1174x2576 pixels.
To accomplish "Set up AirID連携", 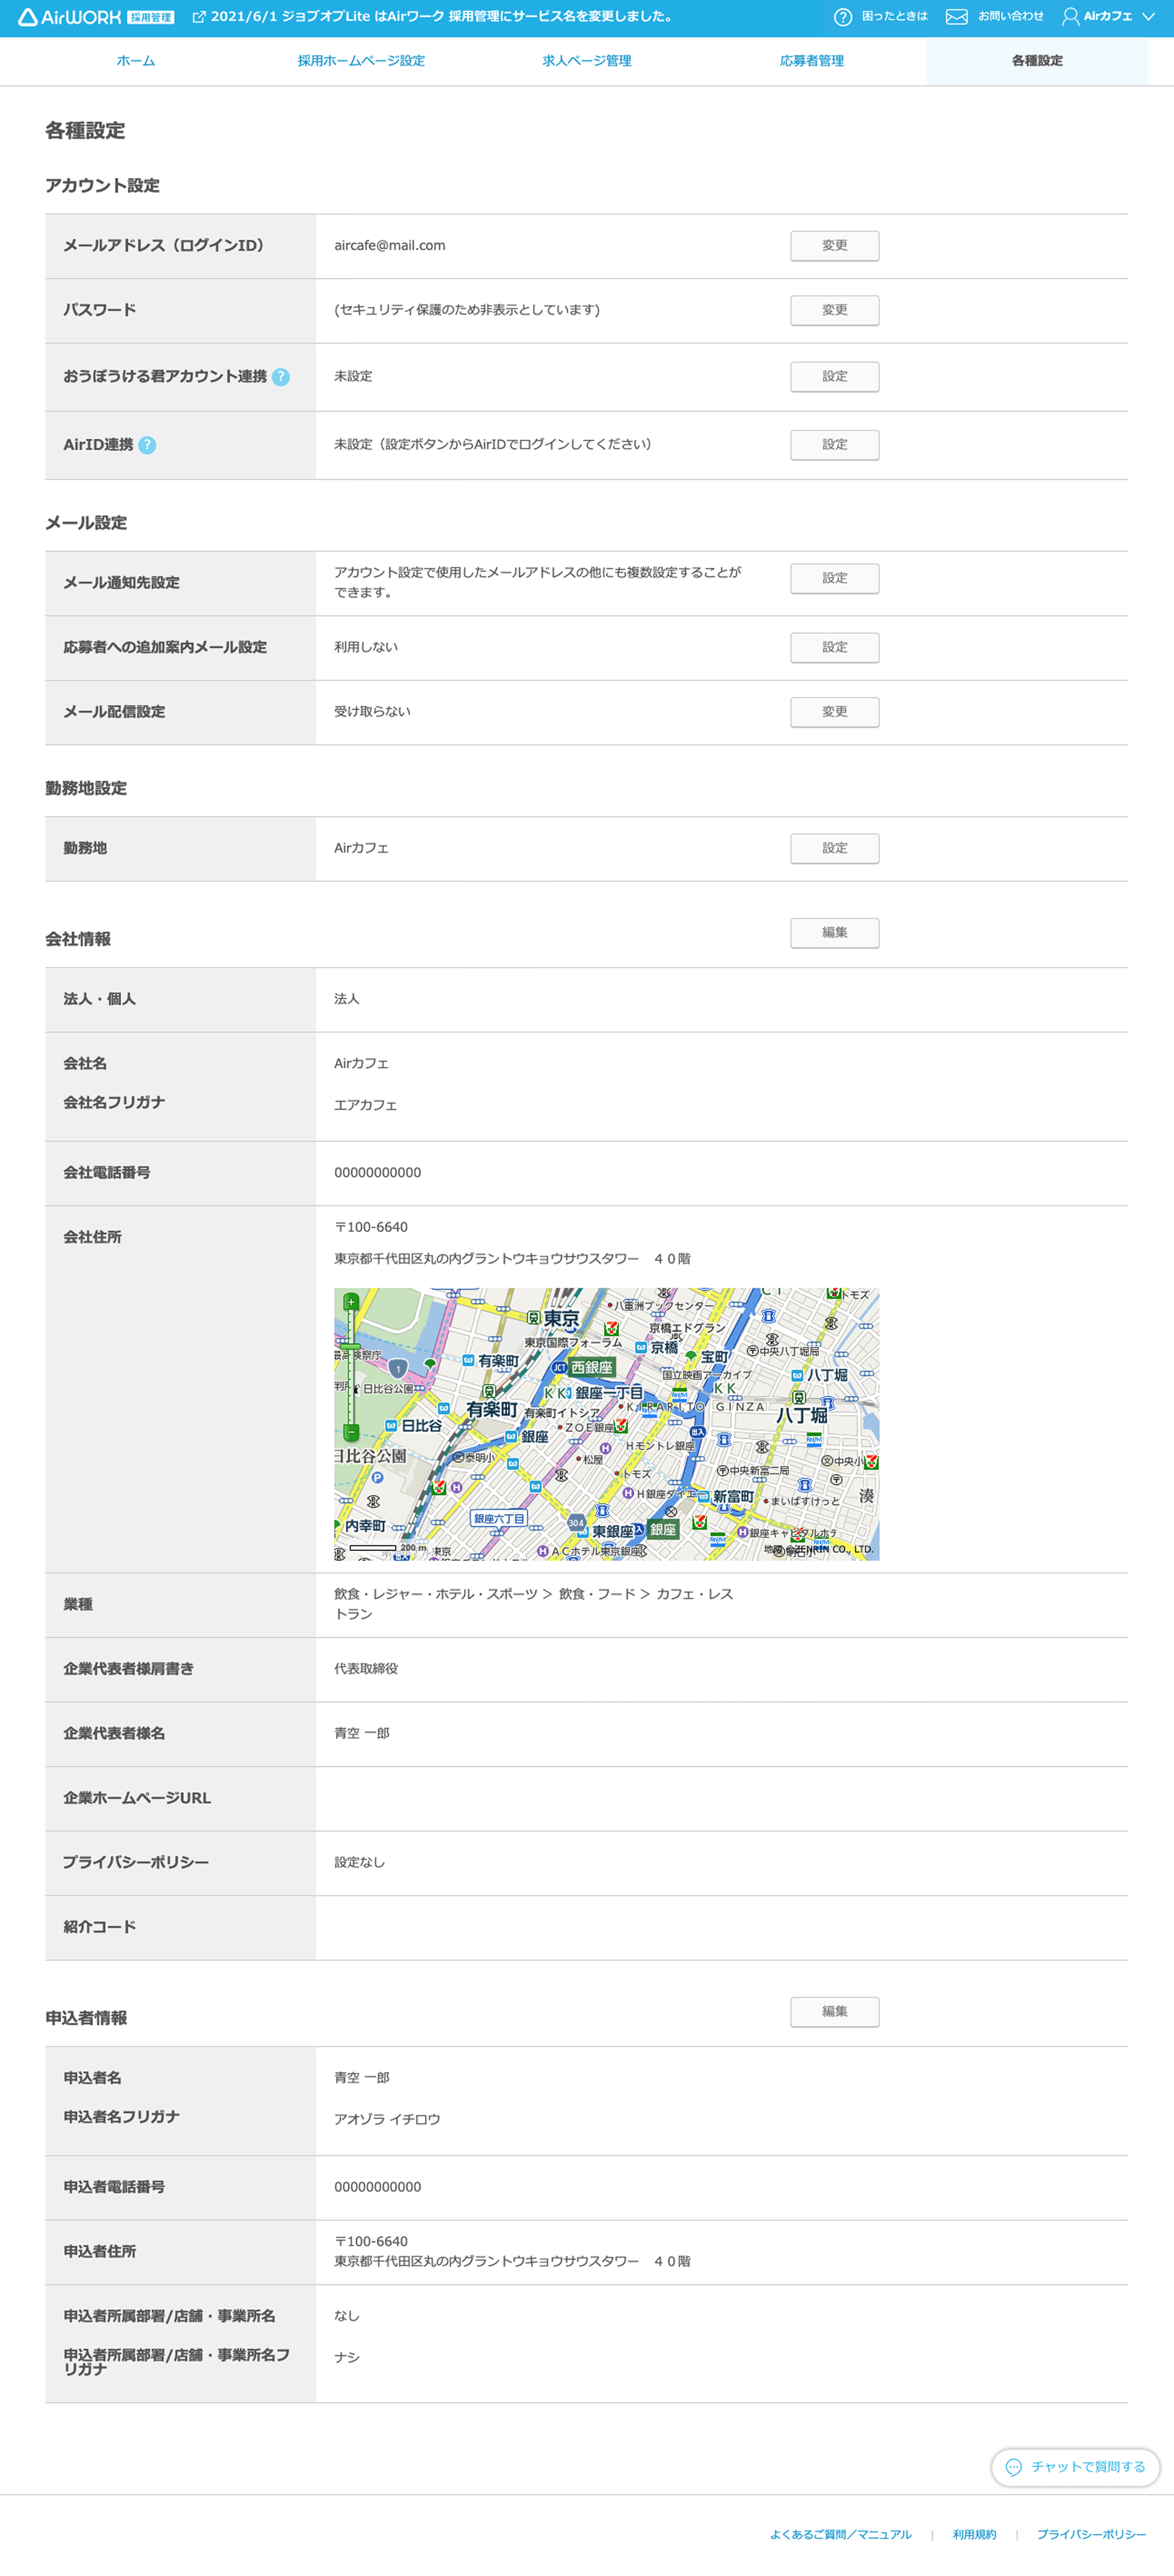I will pyautogui.click(x=834, y=445).
